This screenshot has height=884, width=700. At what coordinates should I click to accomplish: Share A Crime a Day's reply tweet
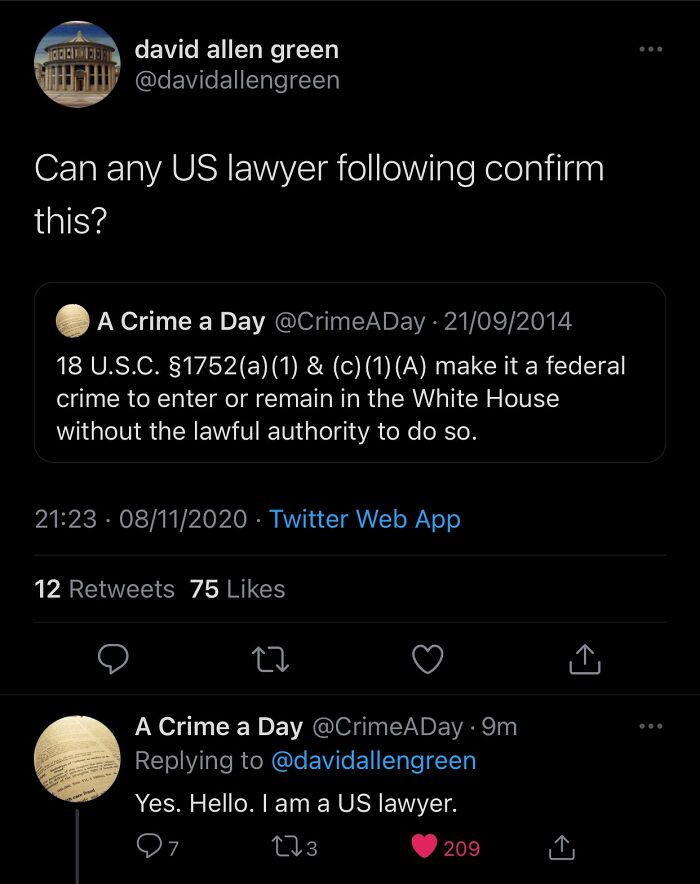[563, 847]
